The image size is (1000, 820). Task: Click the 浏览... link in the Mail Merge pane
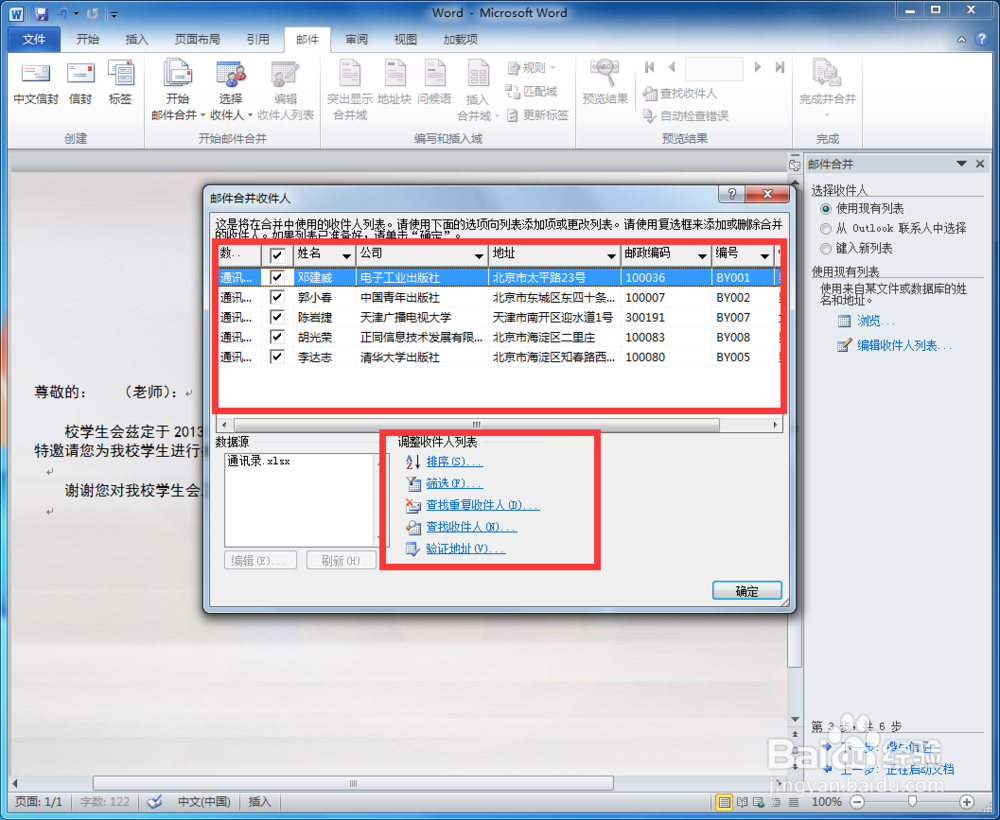pyautogui.click(x=876, y=321)
